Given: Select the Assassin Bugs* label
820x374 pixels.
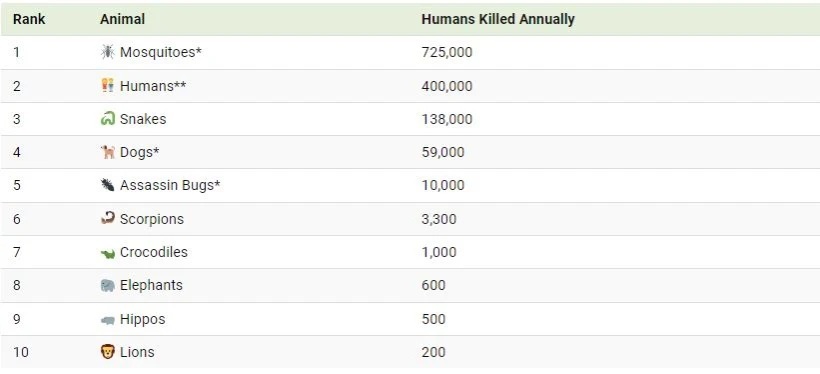Looking at the screenshot, I should [170, 185].
